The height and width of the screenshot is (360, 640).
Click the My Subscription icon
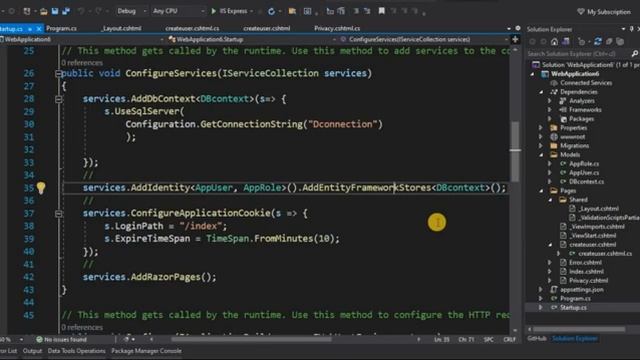581,12
